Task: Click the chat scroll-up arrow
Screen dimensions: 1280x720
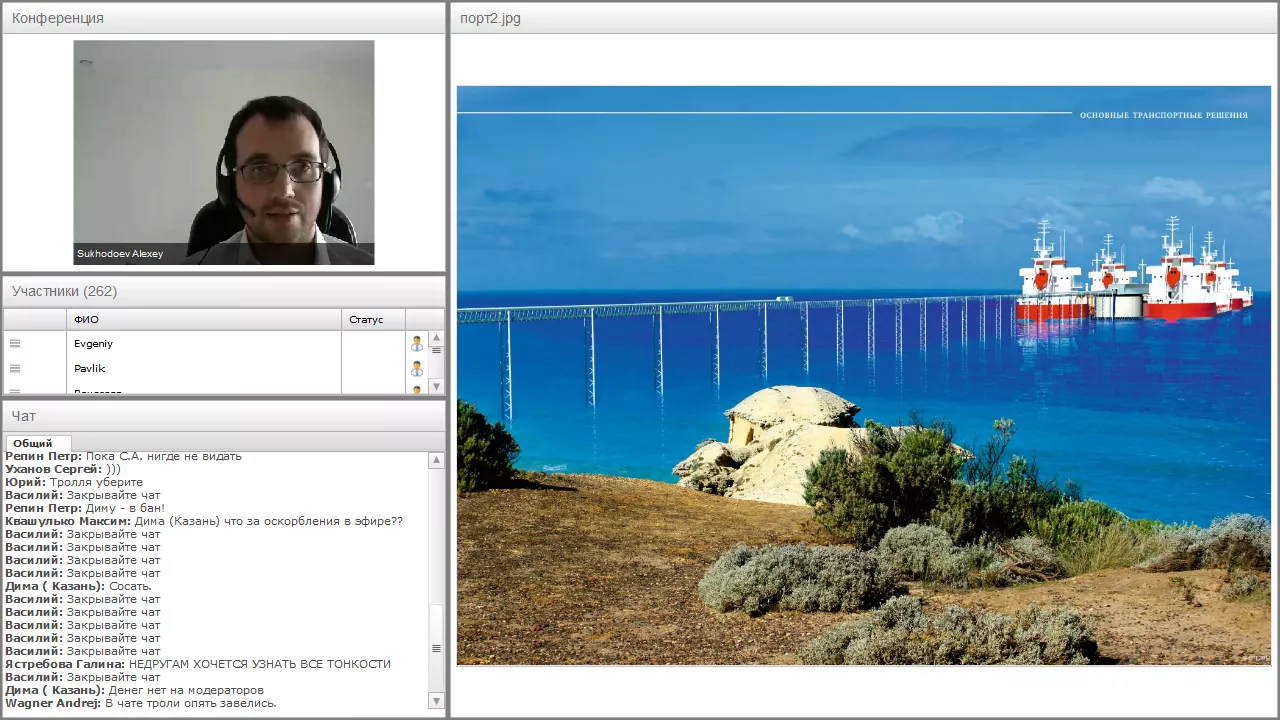Action: point(436,461)
